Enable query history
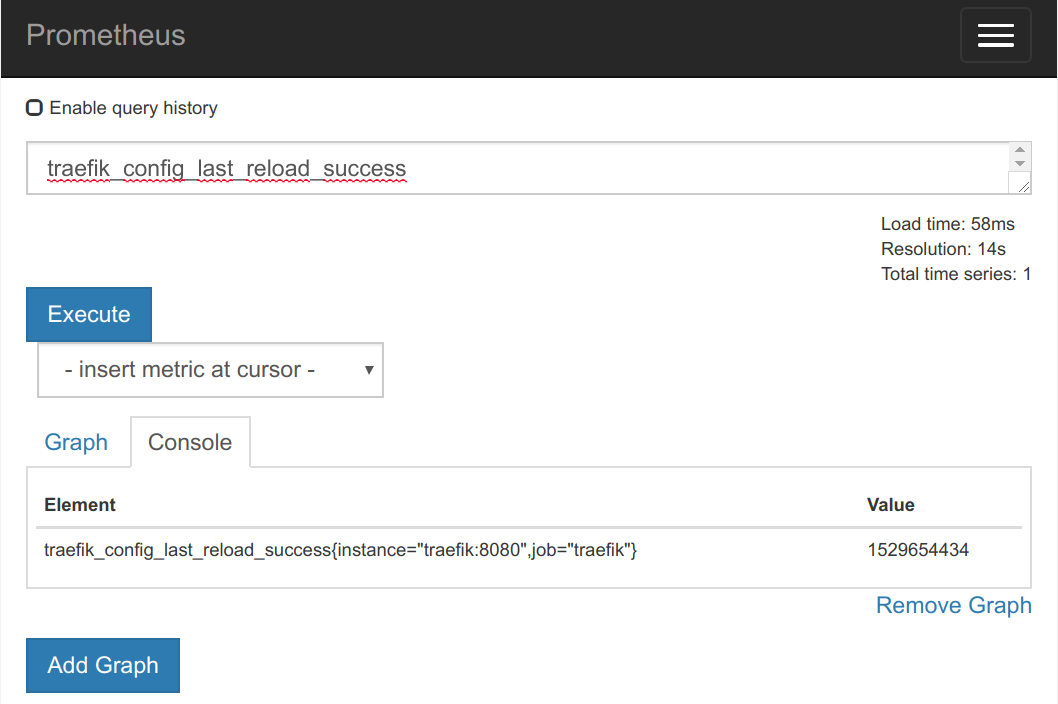 [x=33, y=107]
